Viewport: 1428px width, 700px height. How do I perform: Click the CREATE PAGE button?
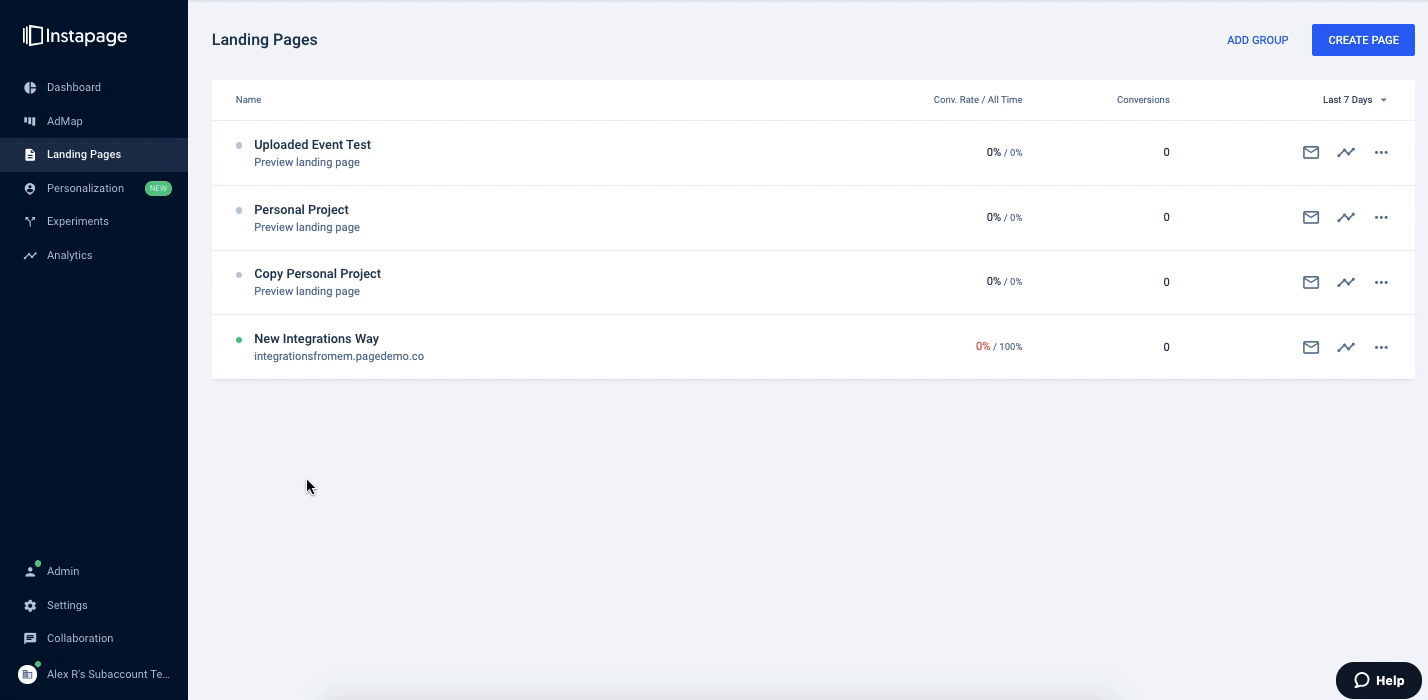click(1363, 40)
